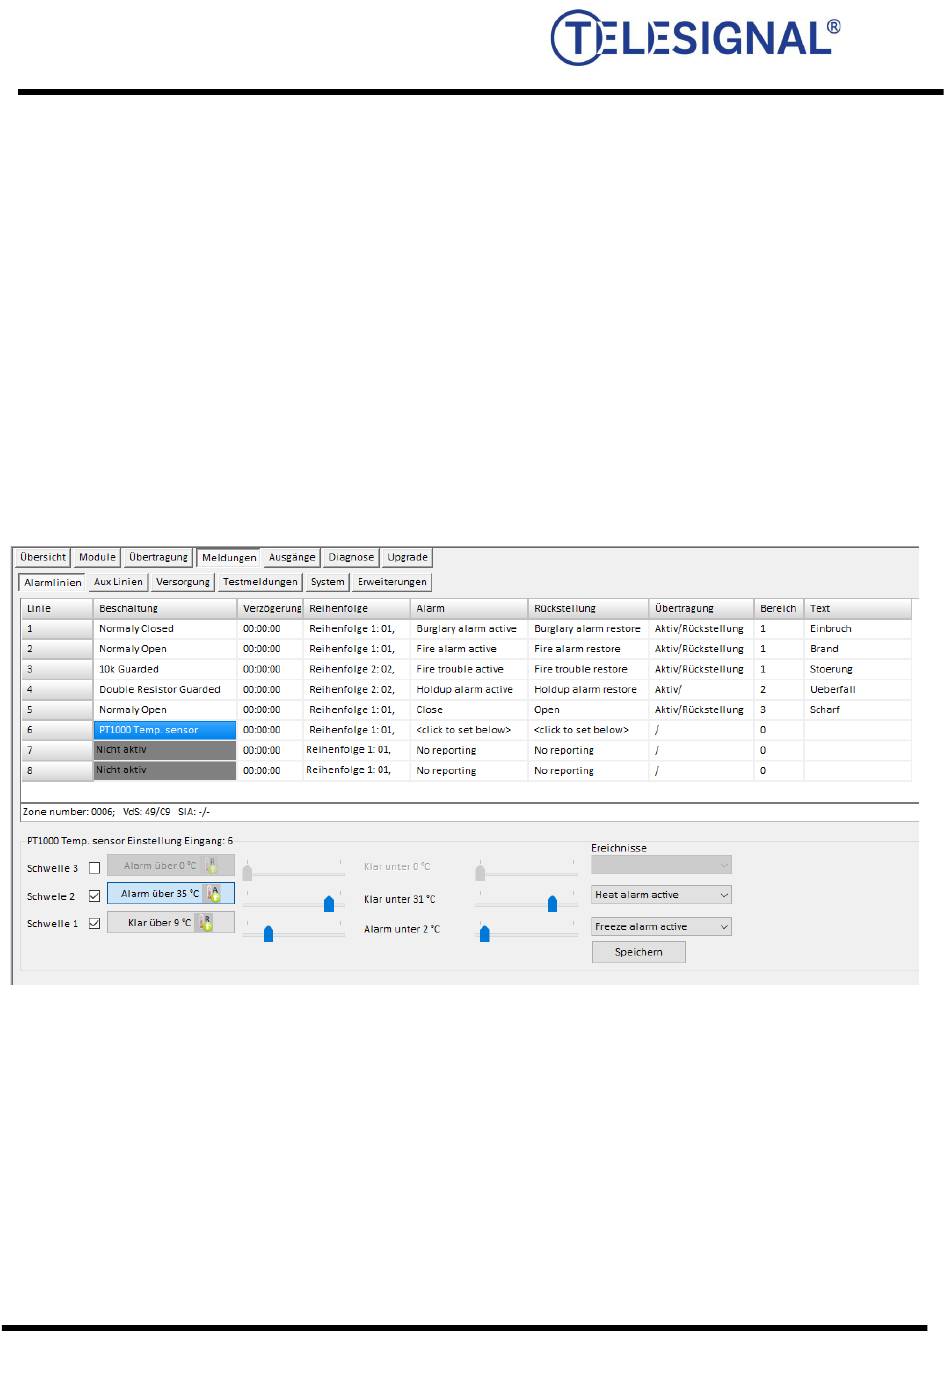Image resolution: width=950 pixels, height=1387 pixels.
Task: Go to the System sub-tab
Action: pyautogui.click(x=327, y=581)
